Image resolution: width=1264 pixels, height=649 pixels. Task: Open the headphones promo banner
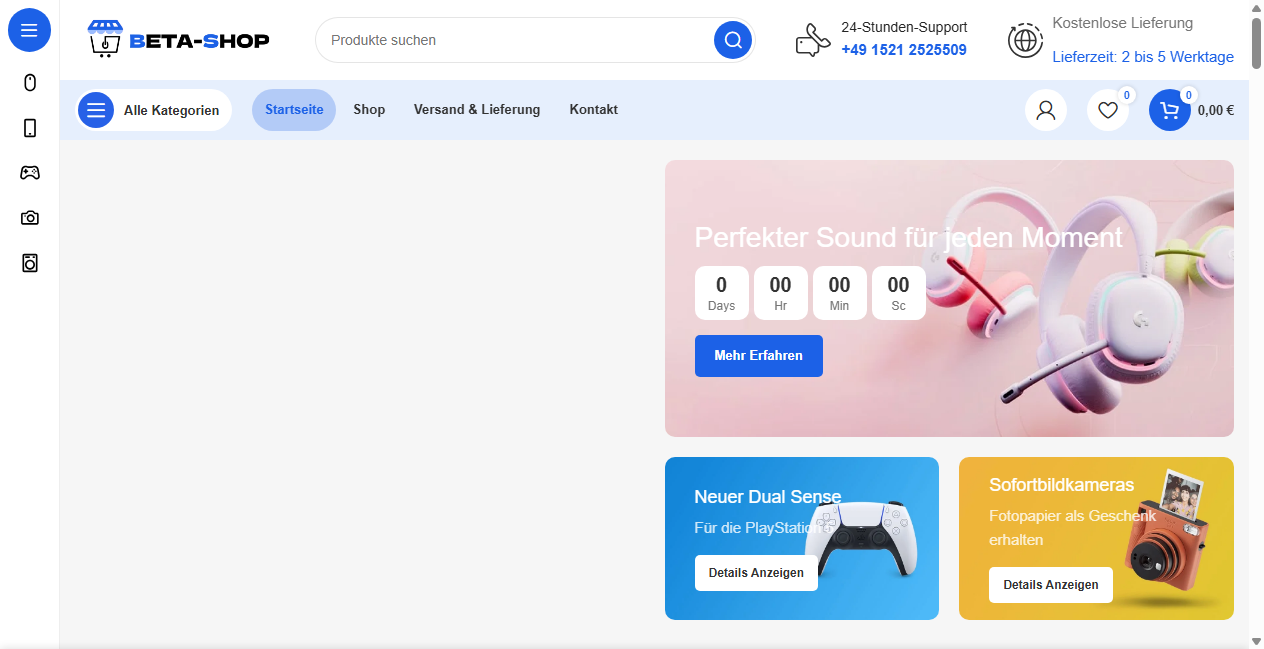949,298
